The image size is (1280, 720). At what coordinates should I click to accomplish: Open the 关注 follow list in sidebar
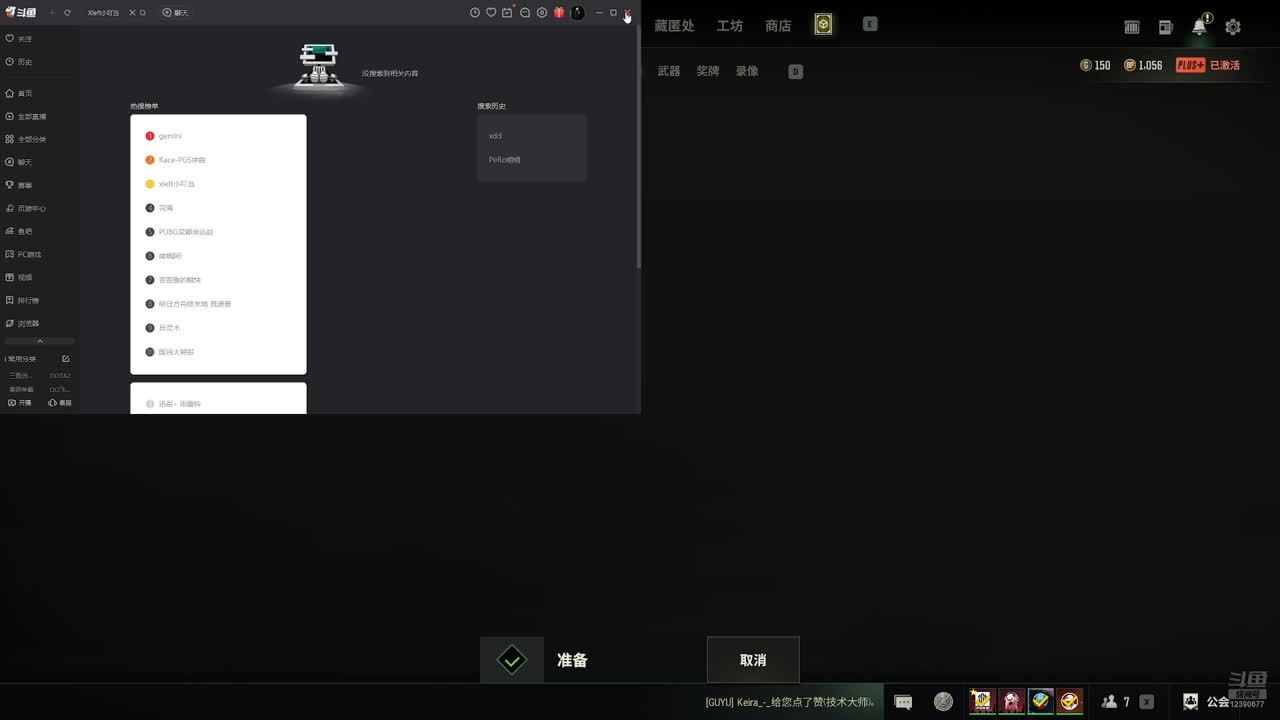click(x=20, y=39)
